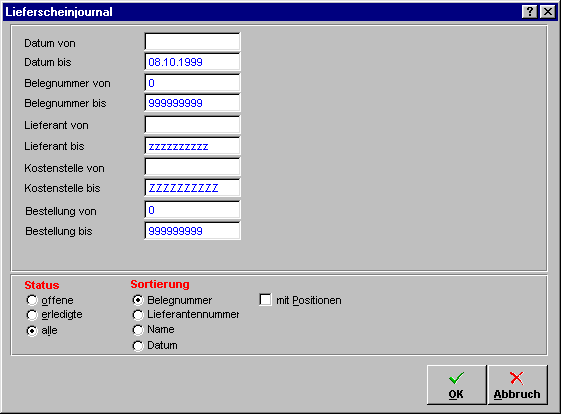Cancel using the red X Abbruch button
561x414 pixels.
pos(517,385)
